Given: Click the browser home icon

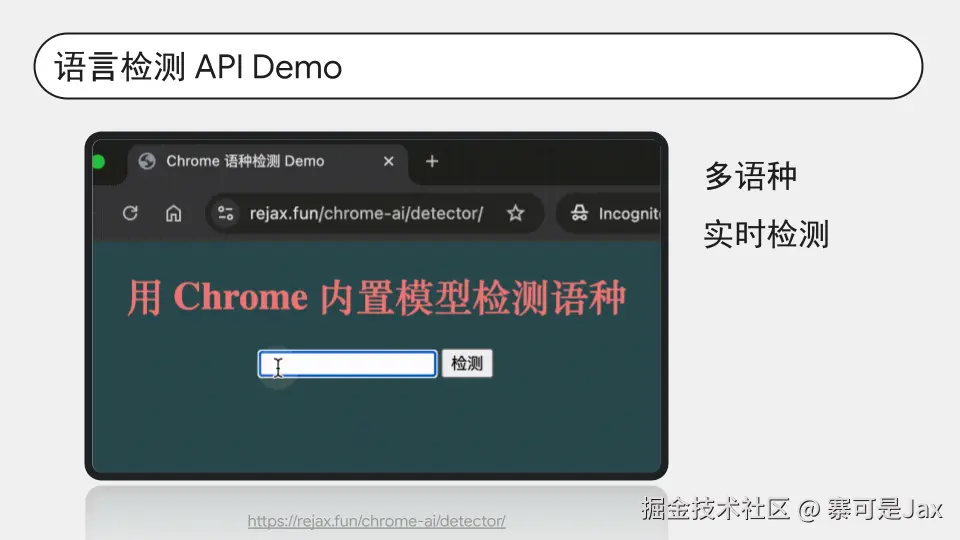Looking at the screenshot, I should 173,213.
